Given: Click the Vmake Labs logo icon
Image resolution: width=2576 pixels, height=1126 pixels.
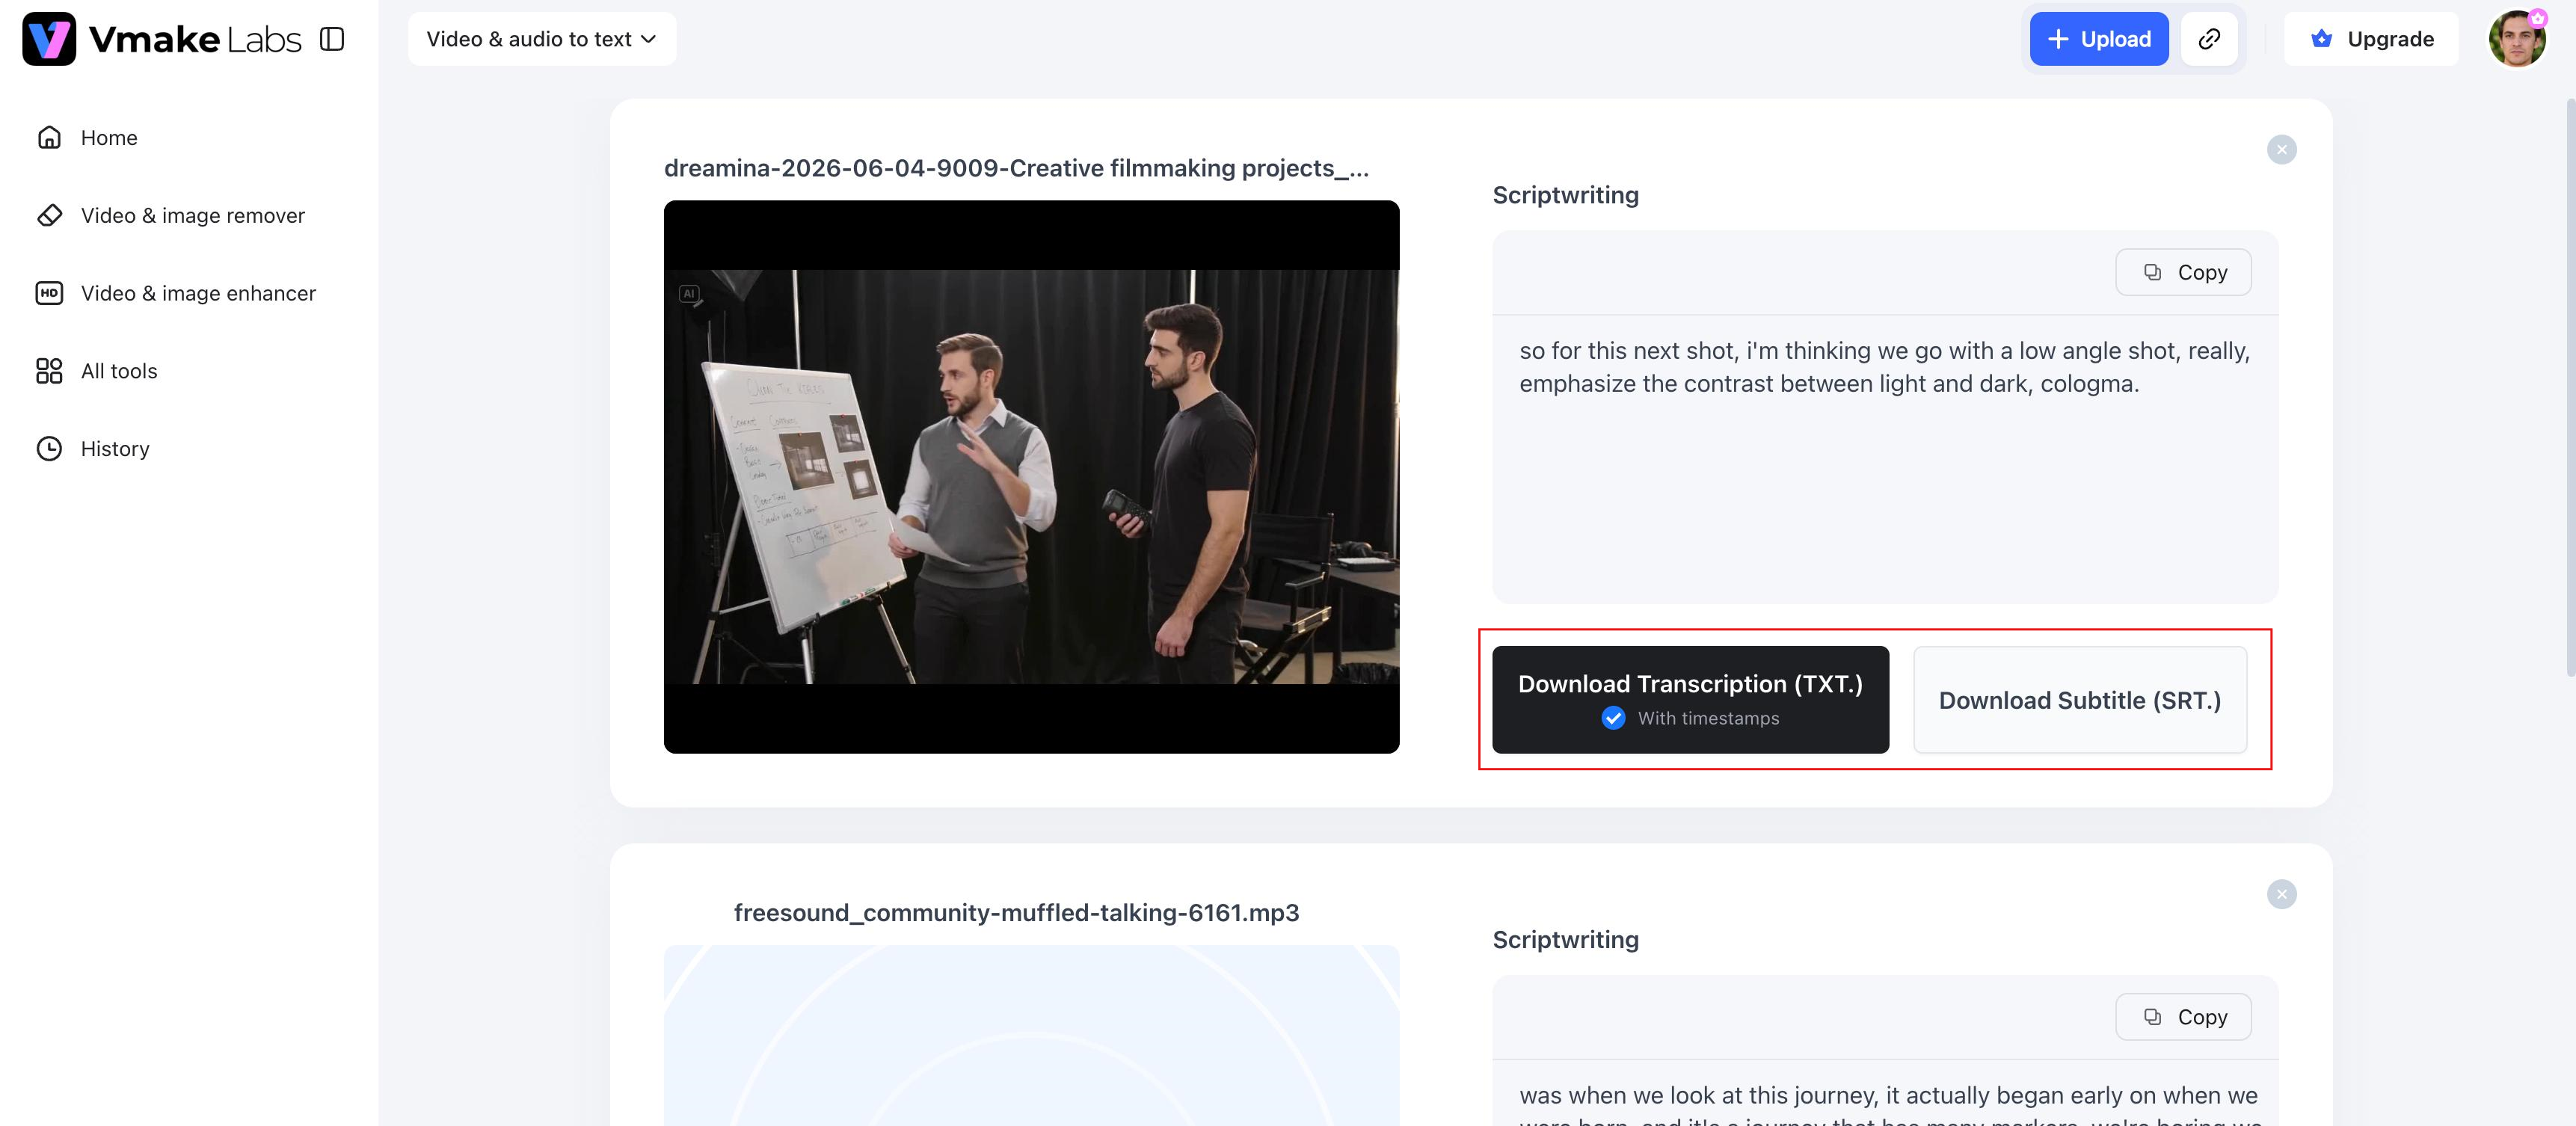Looking at the screenshot, I should click(x=49, y=39).
